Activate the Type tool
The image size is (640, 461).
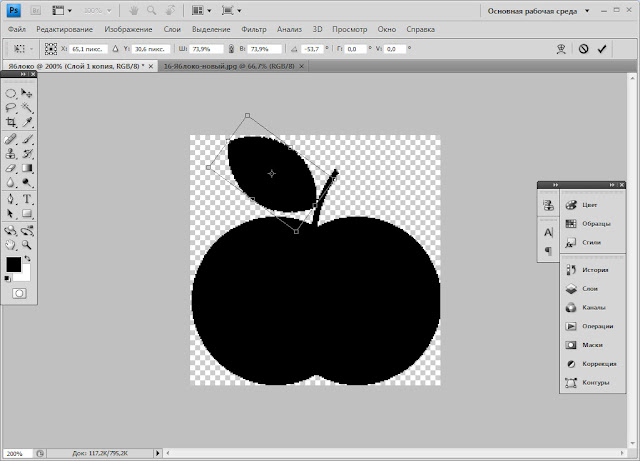pos(27,199)
